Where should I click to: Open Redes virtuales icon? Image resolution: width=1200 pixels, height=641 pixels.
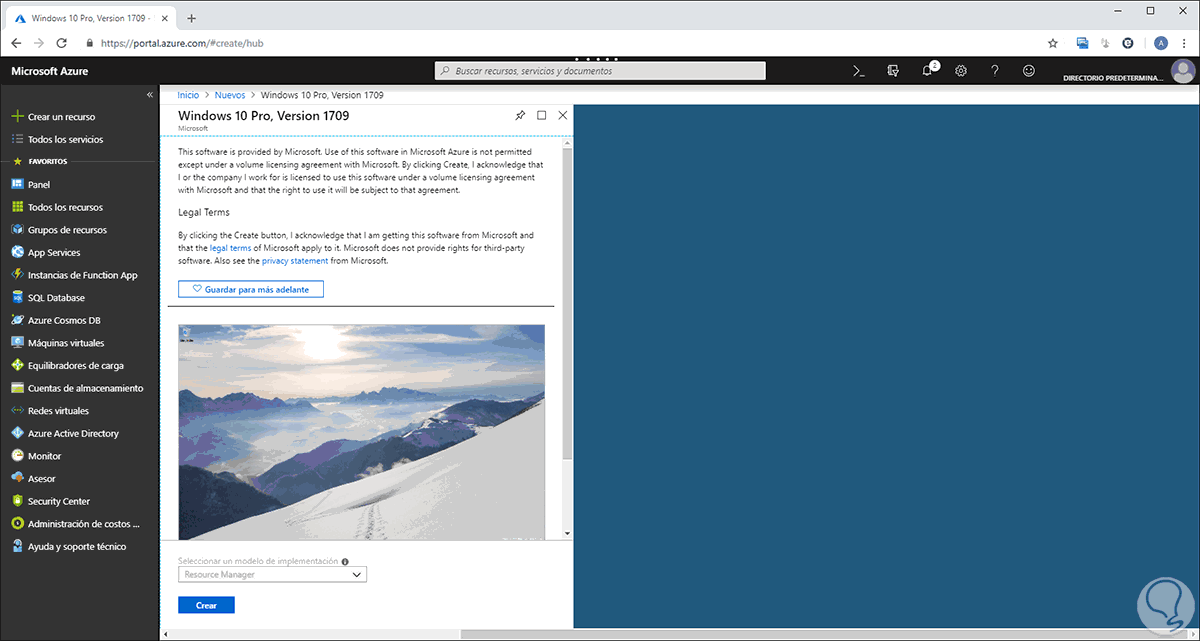17,411
